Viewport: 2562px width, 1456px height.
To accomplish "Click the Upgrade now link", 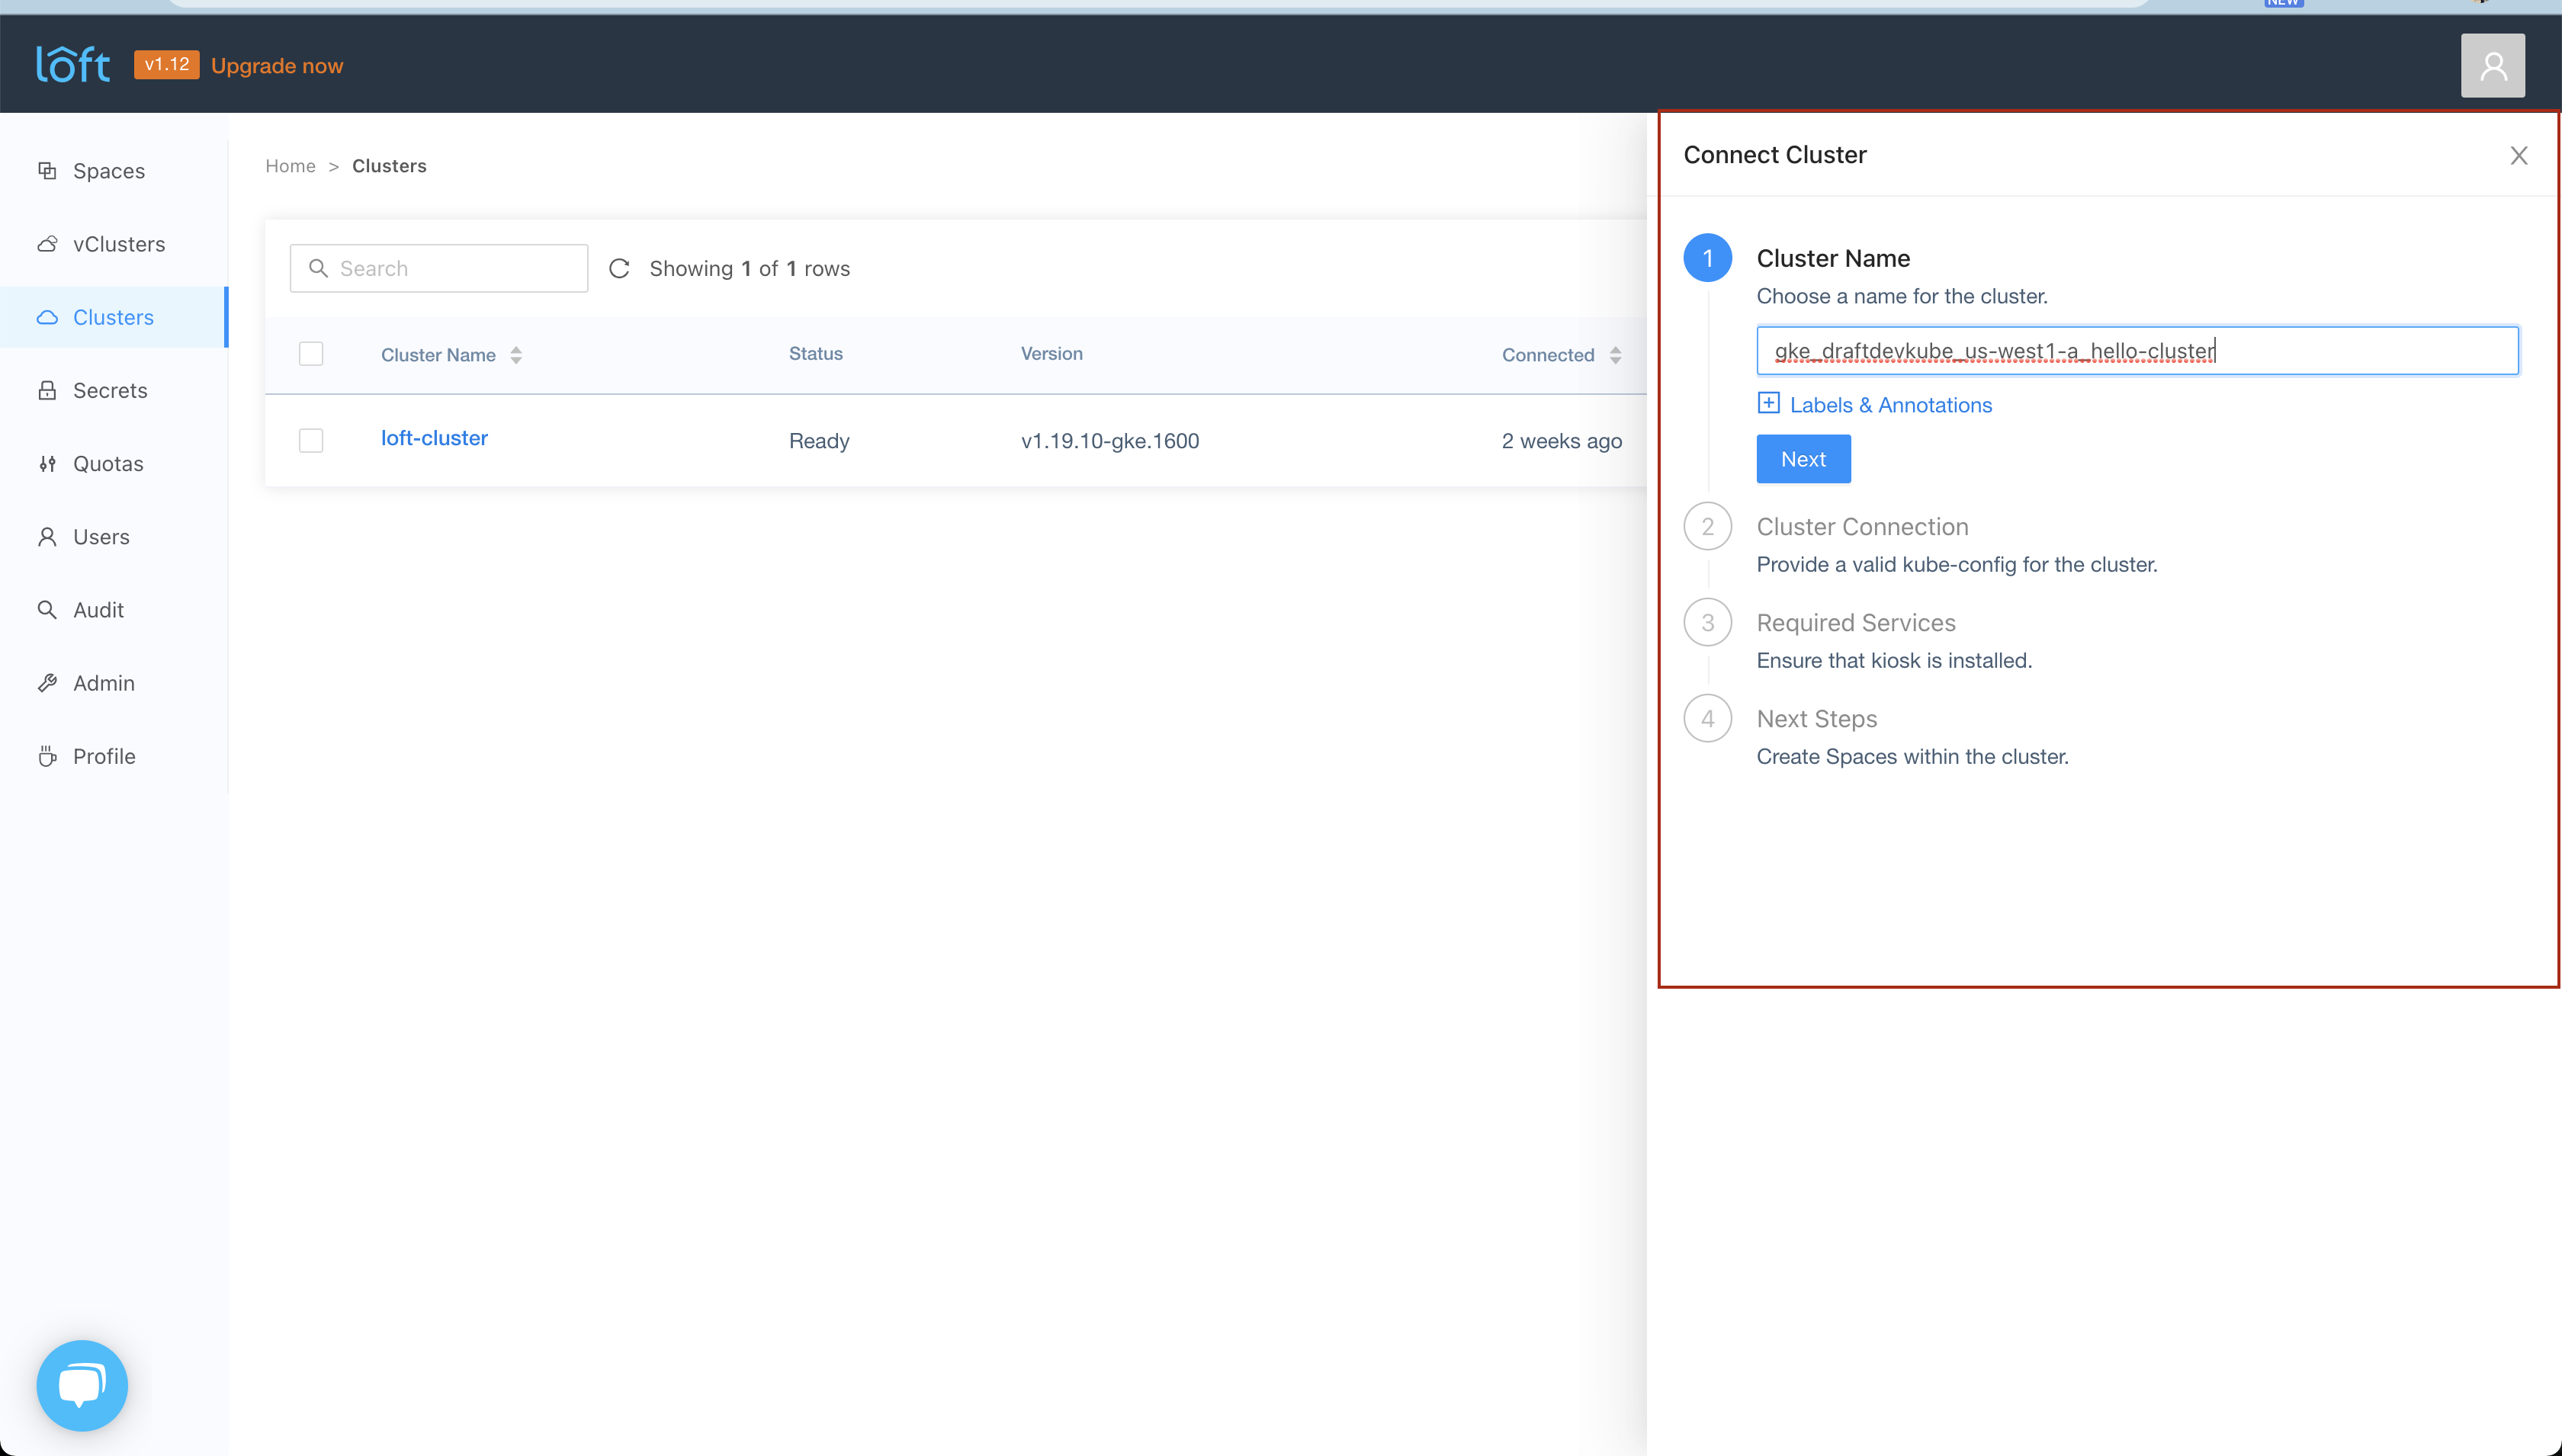I will (277, 66).
